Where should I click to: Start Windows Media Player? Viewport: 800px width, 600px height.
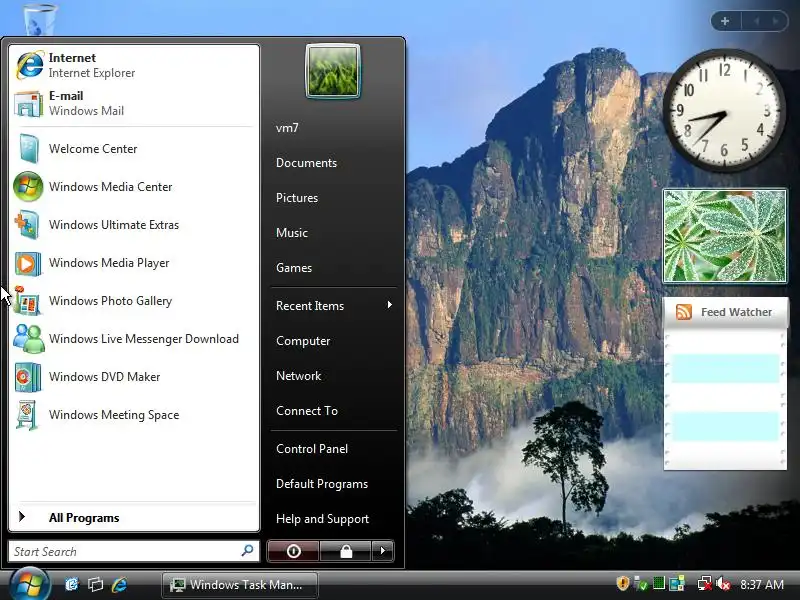134,263
